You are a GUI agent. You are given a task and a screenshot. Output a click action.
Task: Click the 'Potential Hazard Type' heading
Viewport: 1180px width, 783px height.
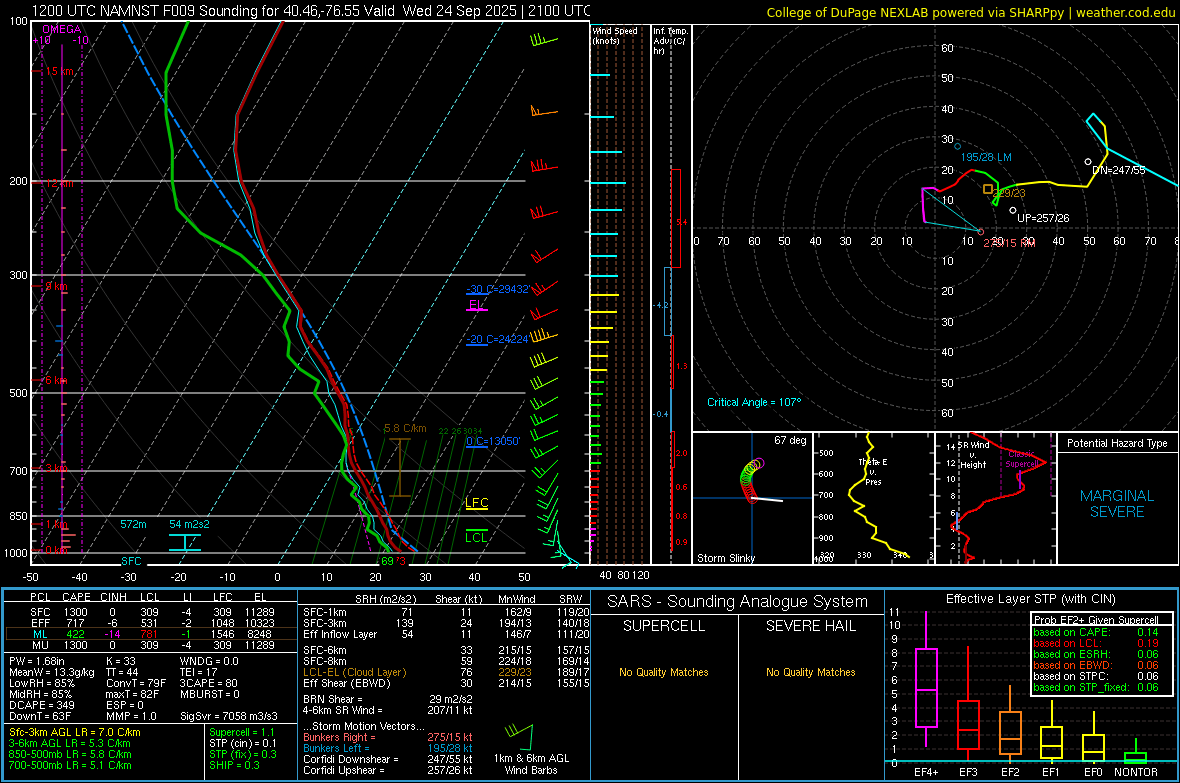[x=1117, y=443]
